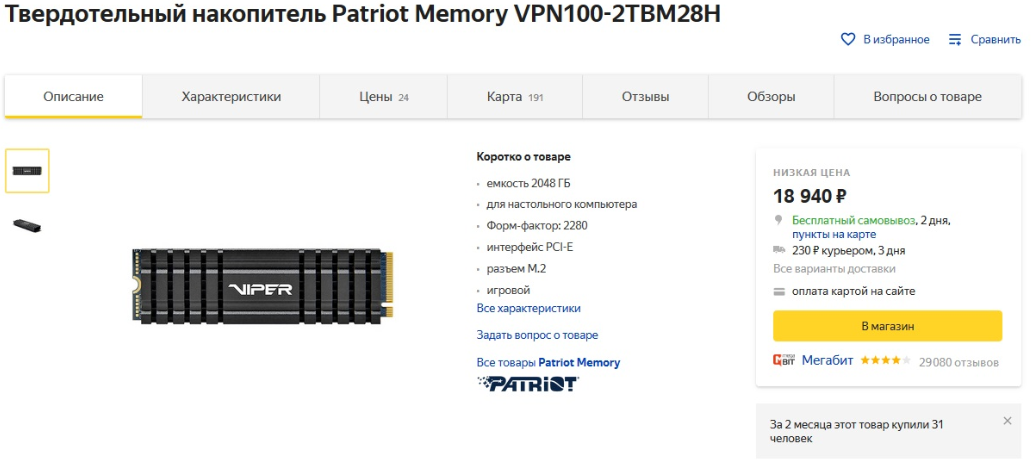Open the Карта tab
The width and height of the screenshot is (1035, 471).
coord(514,97)
